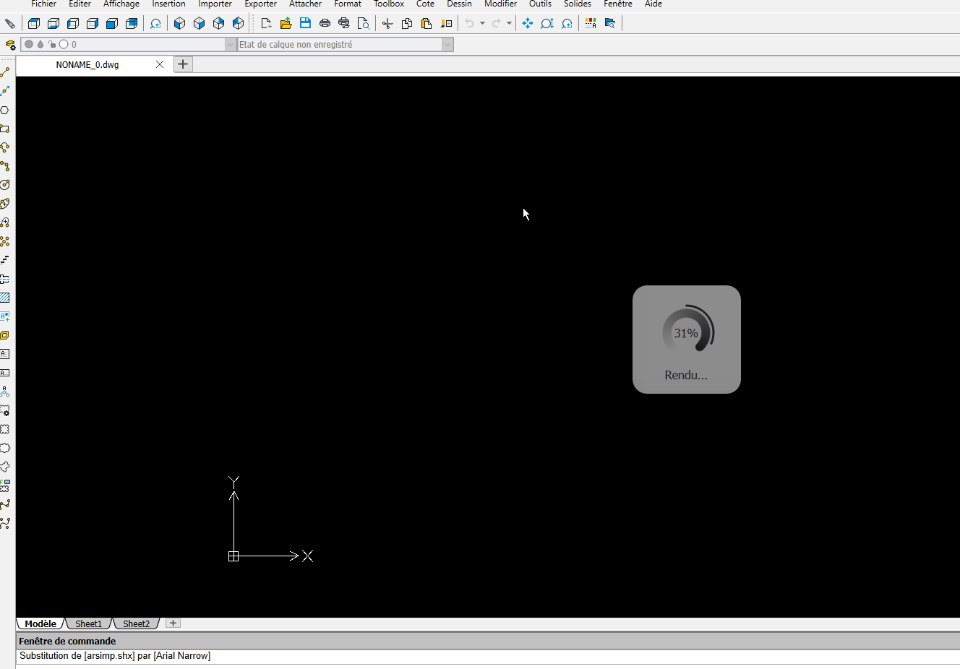This screenshot has width=960, height=669.
Task: Switch to the Modèle tab
Action: click(40, 624)
